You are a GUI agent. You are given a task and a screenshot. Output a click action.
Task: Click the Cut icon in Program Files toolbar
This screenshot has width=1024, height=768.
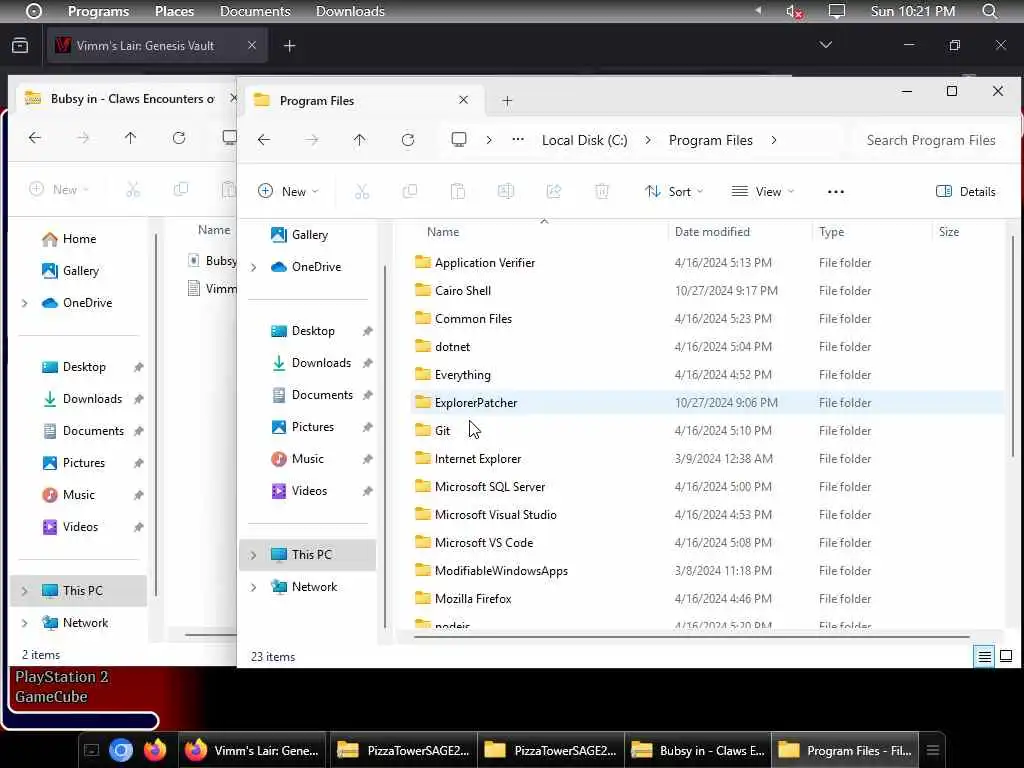362,191
